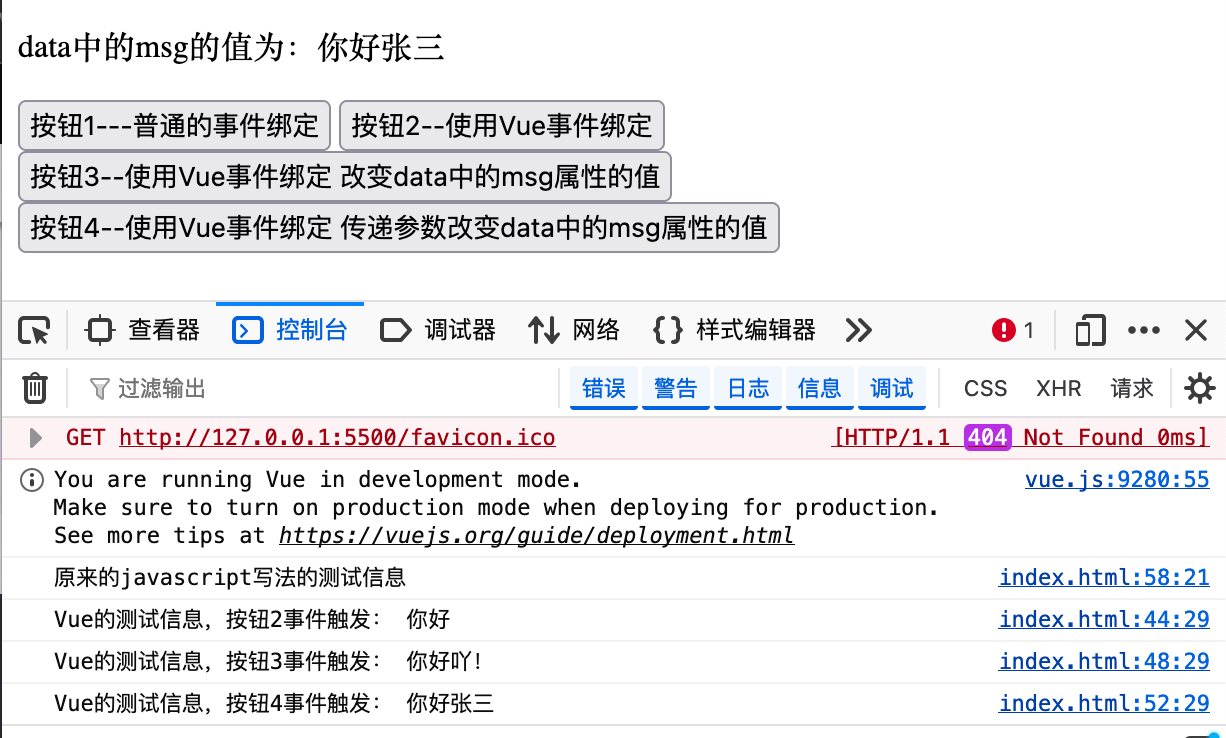1226x738 pixels.
Task: Click the red error count indicator
Action: click(x=1012, y=331)
